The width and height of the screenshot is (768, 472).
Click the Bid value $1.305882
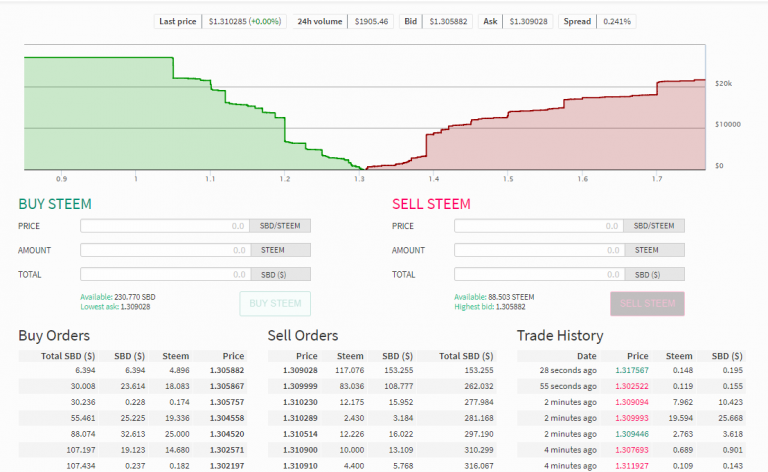pyautogui.click(x=448, y=22)
